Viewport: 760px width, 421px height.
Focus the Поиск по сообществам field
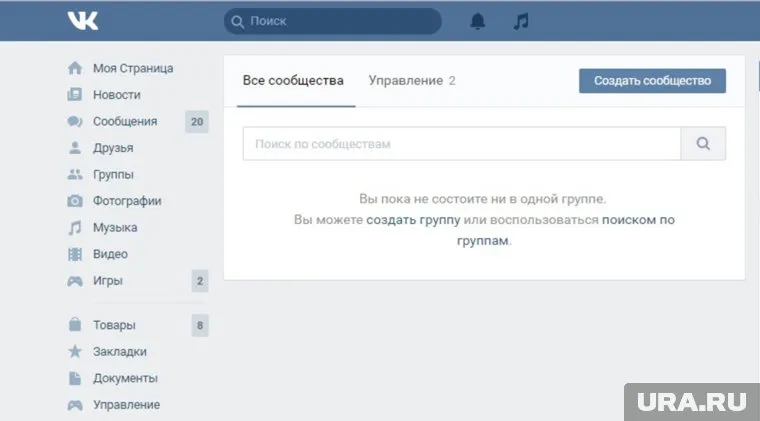click(462, 143)
